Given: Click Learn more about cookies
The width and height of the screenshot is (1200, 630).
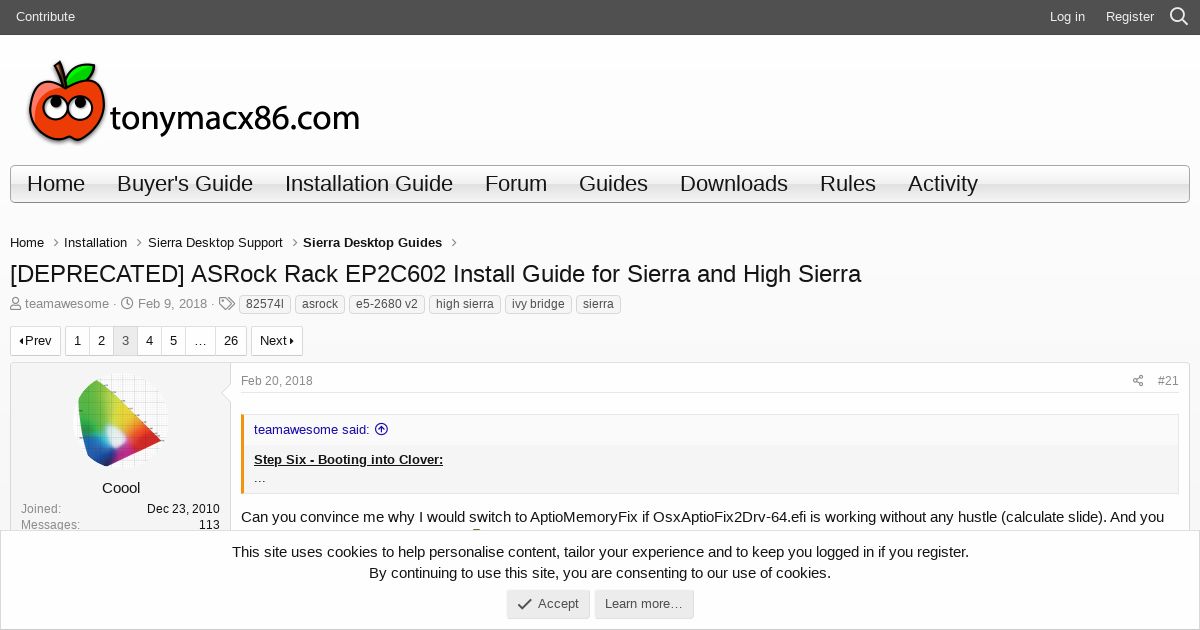Looking at the screenshot, I should [x=644, y=604].
